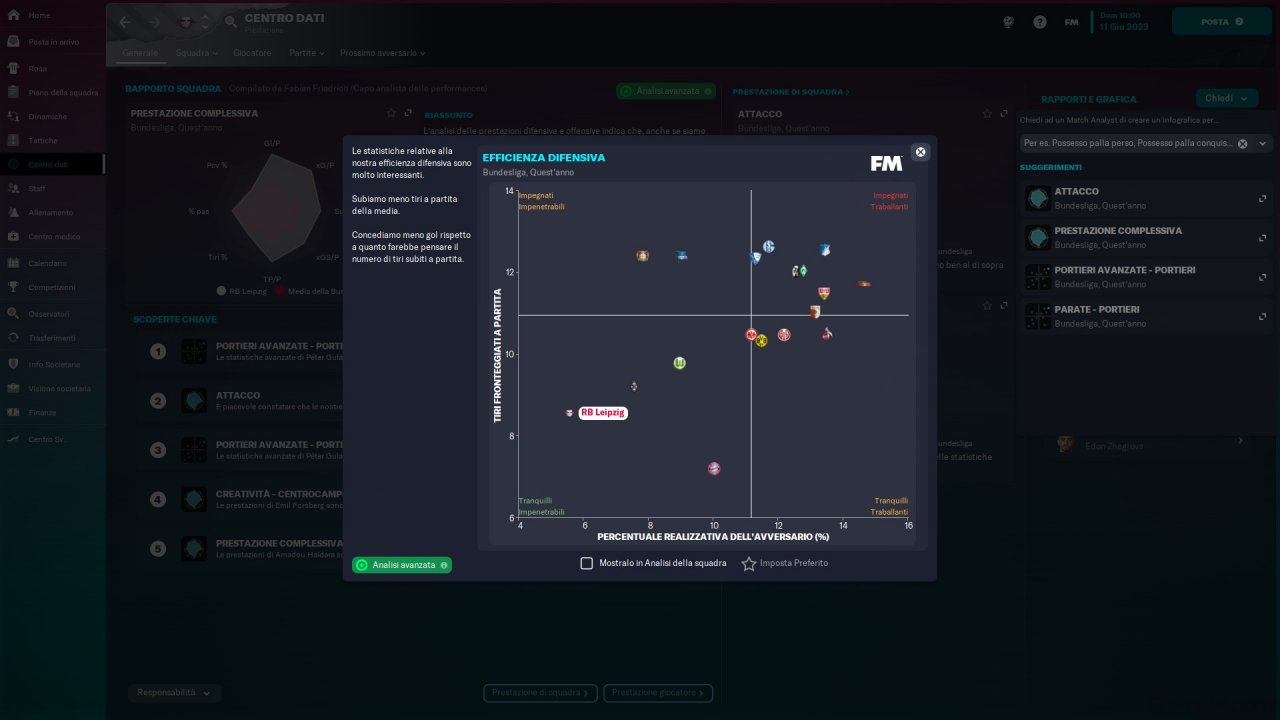
Task: Open key finding 4 CREATIVITÀ - CENTROCAMP
Action: pos(240,499)
